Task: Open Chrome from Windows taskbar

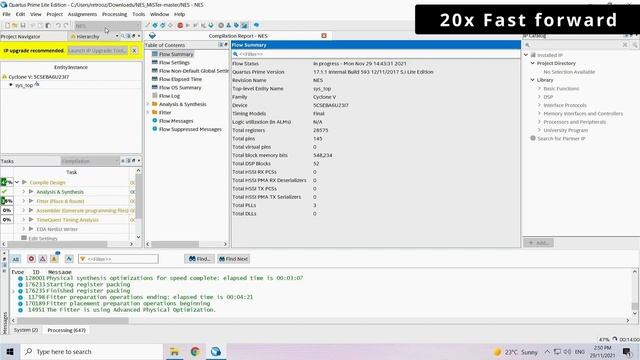Action: 195,351
